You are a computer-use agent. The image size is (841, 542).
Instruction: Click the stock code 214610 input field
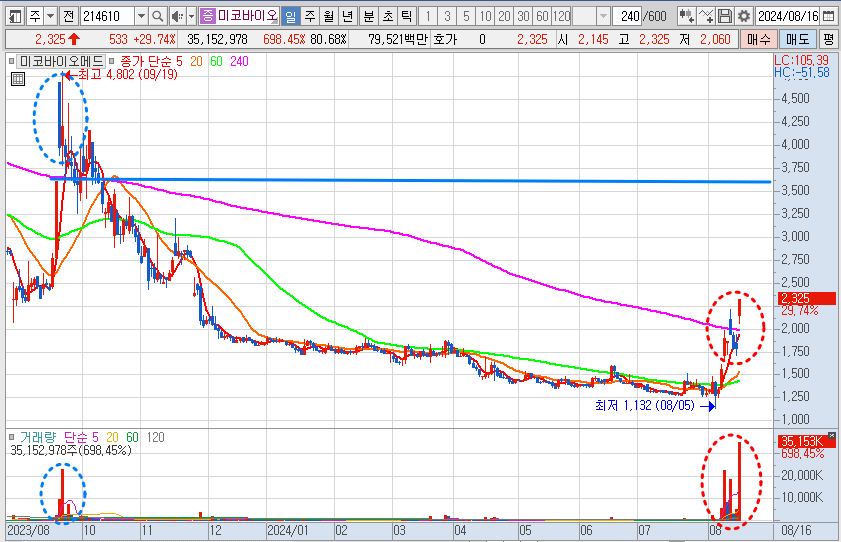(107, 16)
